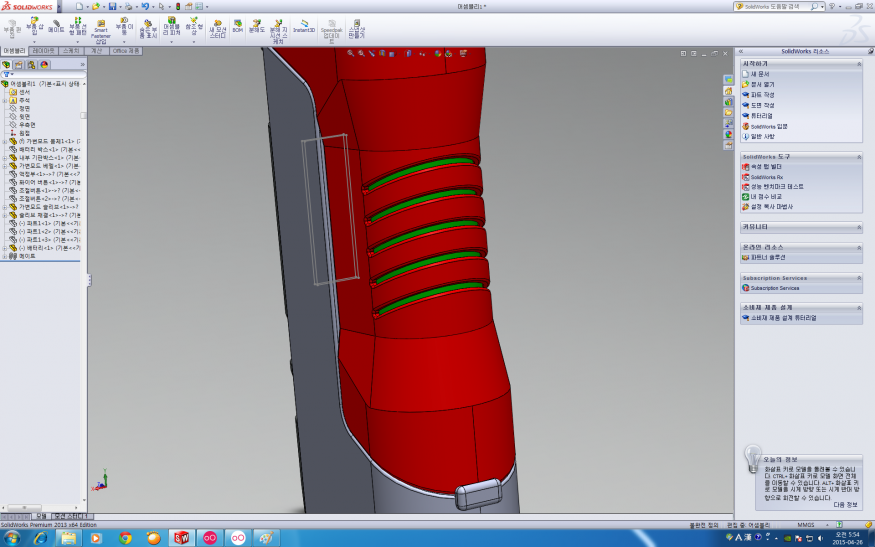Open the 파트너 솔루션 link

[768, 258]
